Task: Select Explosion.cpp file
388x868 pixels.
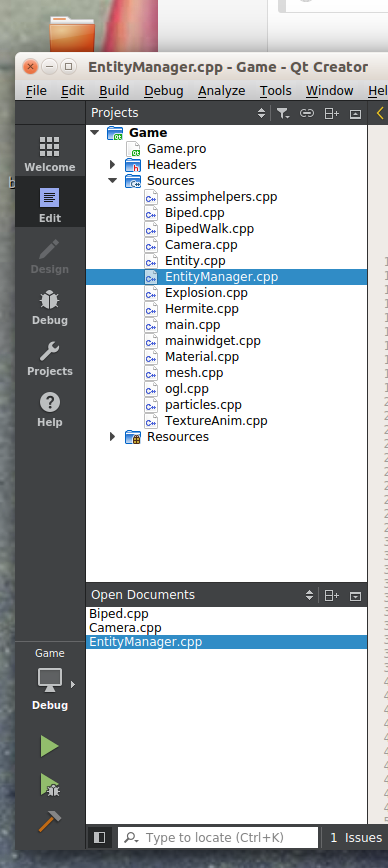Action: point(206,293)
